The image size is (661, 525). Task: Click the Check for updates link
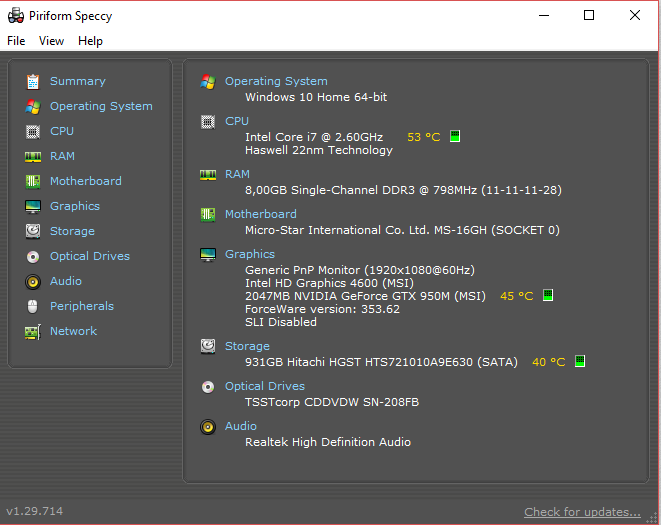coord(582,512)
